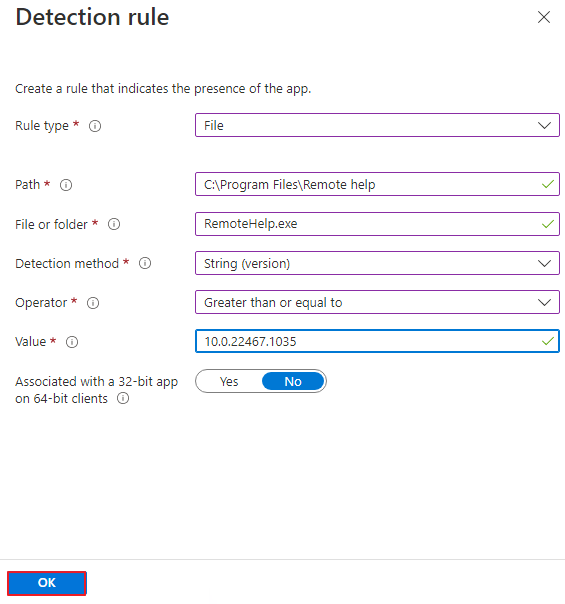Click the Rule type dropdown chevron arrow
The width and height of the screenshot is (565, 604).
pos(544,126)
